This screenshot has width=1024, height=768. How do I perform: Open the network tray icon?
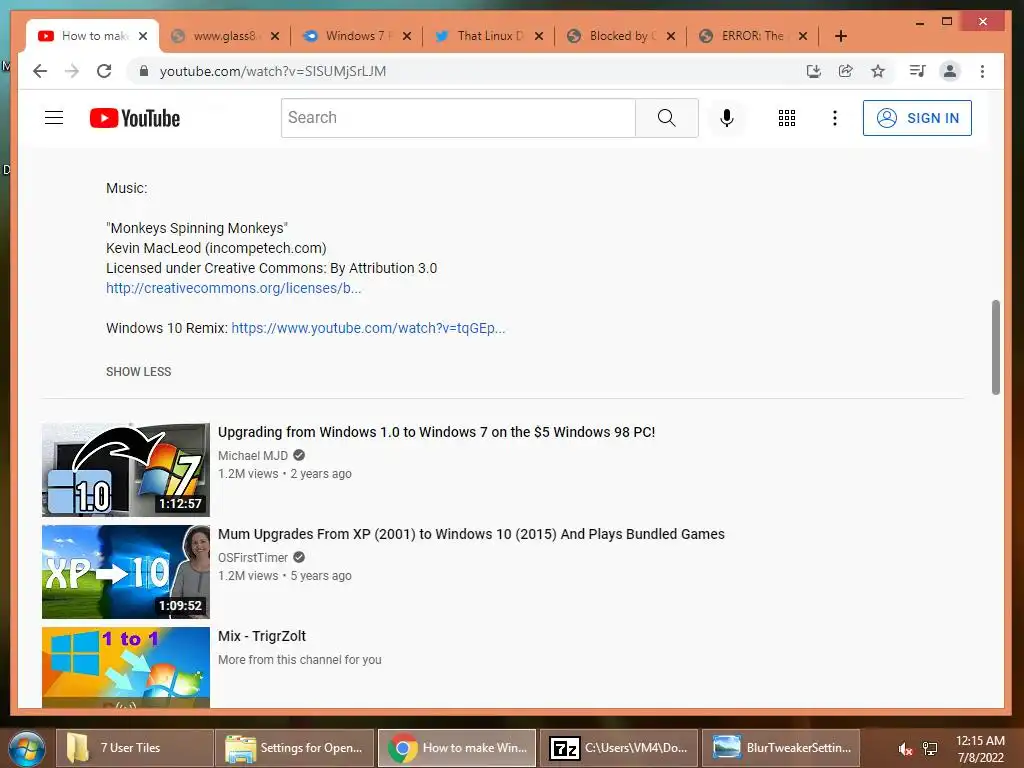[x=930, y=748]
